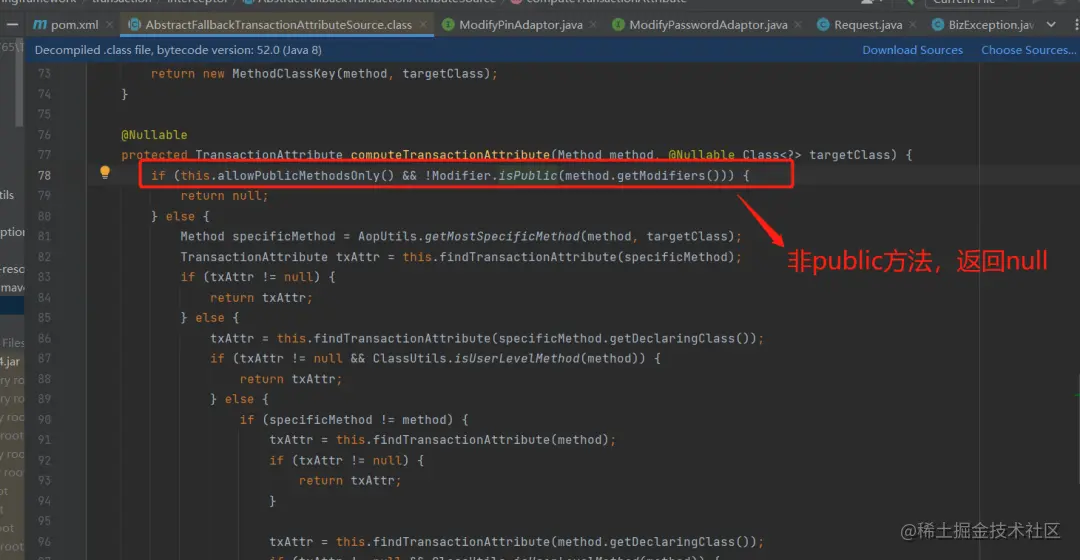
Task: Switch to the Request.java tab
Action: click(x=868, y=25)
